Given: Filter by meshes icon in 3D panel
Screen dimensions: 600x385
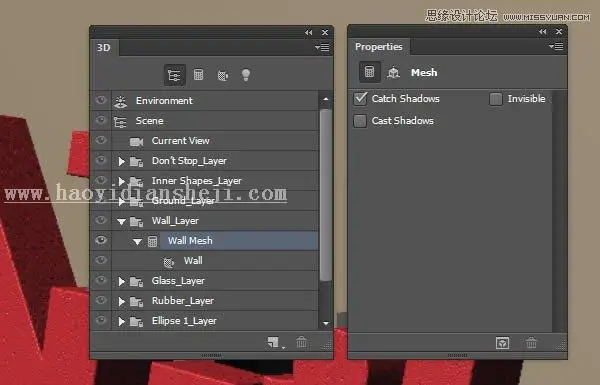Looking at the screenshot, I should pos(198,75).
